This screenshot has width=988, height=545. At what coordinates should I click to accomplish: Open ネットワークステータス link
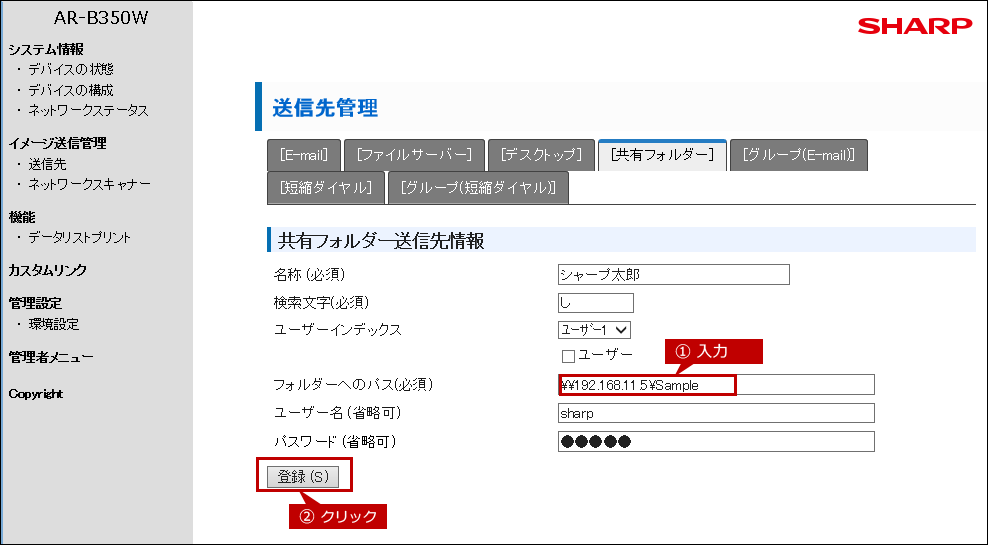pos(88,110)
